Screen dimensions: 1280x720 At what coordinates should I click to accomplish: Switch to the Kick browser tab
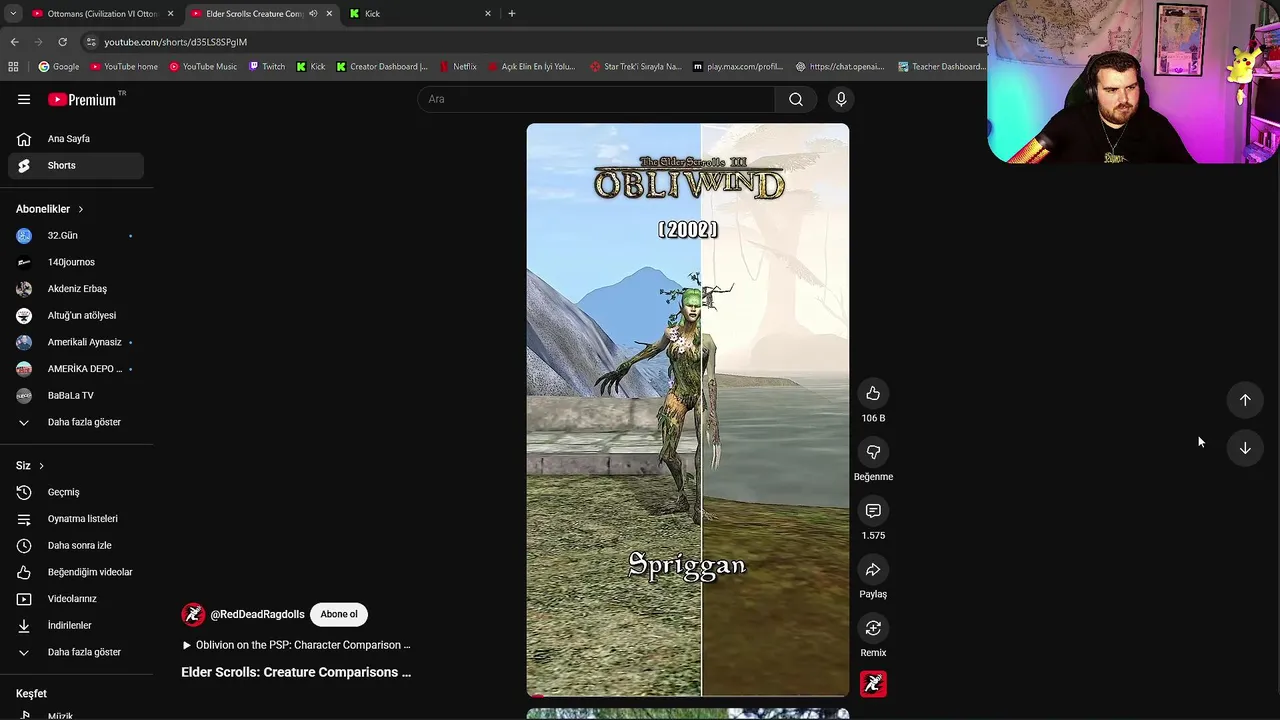click(x=420, y=14)
